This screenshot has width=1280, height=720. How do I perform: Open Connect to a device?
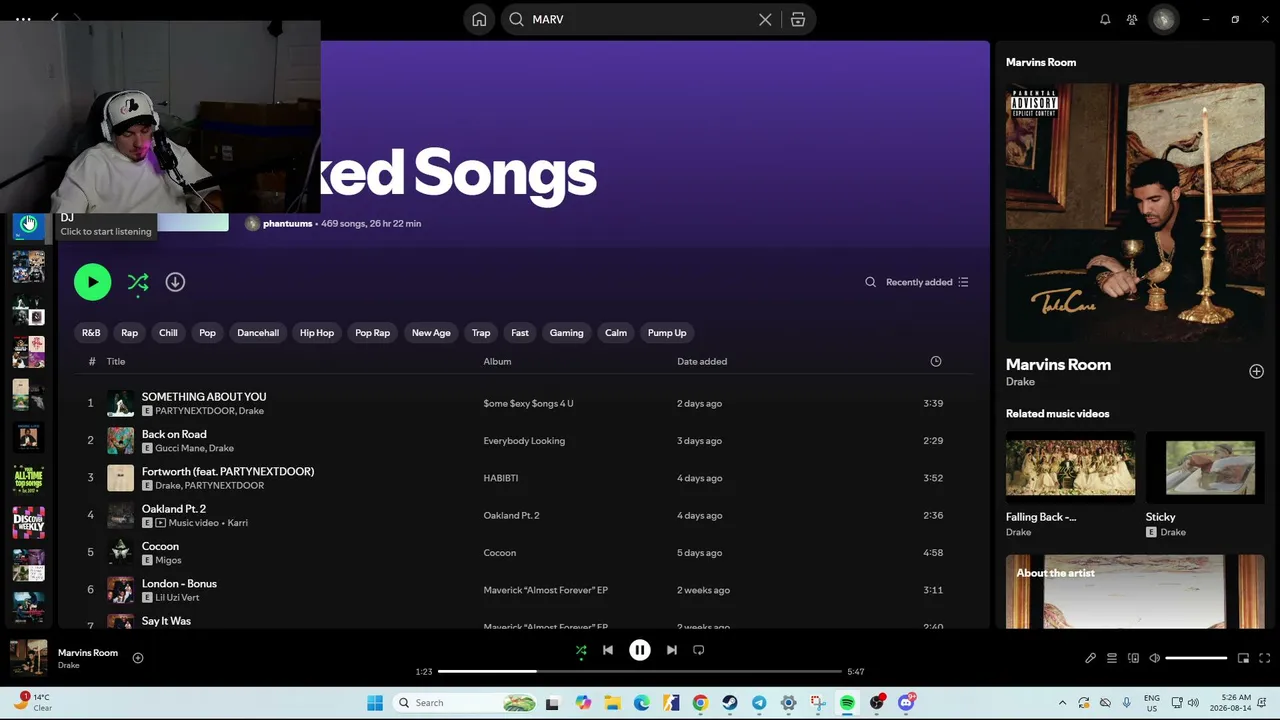[x=1133, y=658]
